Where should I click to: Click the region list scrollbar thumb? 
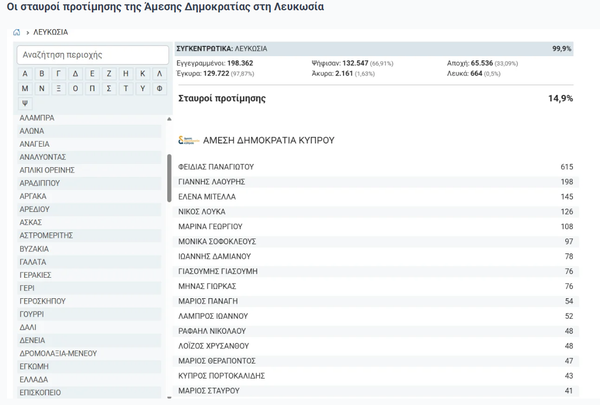click(x=169, y=178)
